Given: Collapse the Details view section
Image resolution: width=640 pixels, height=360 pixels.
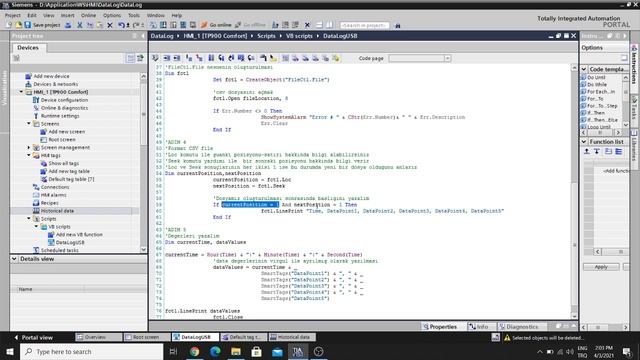Looking at the screenshot, I should pos(14,259).
